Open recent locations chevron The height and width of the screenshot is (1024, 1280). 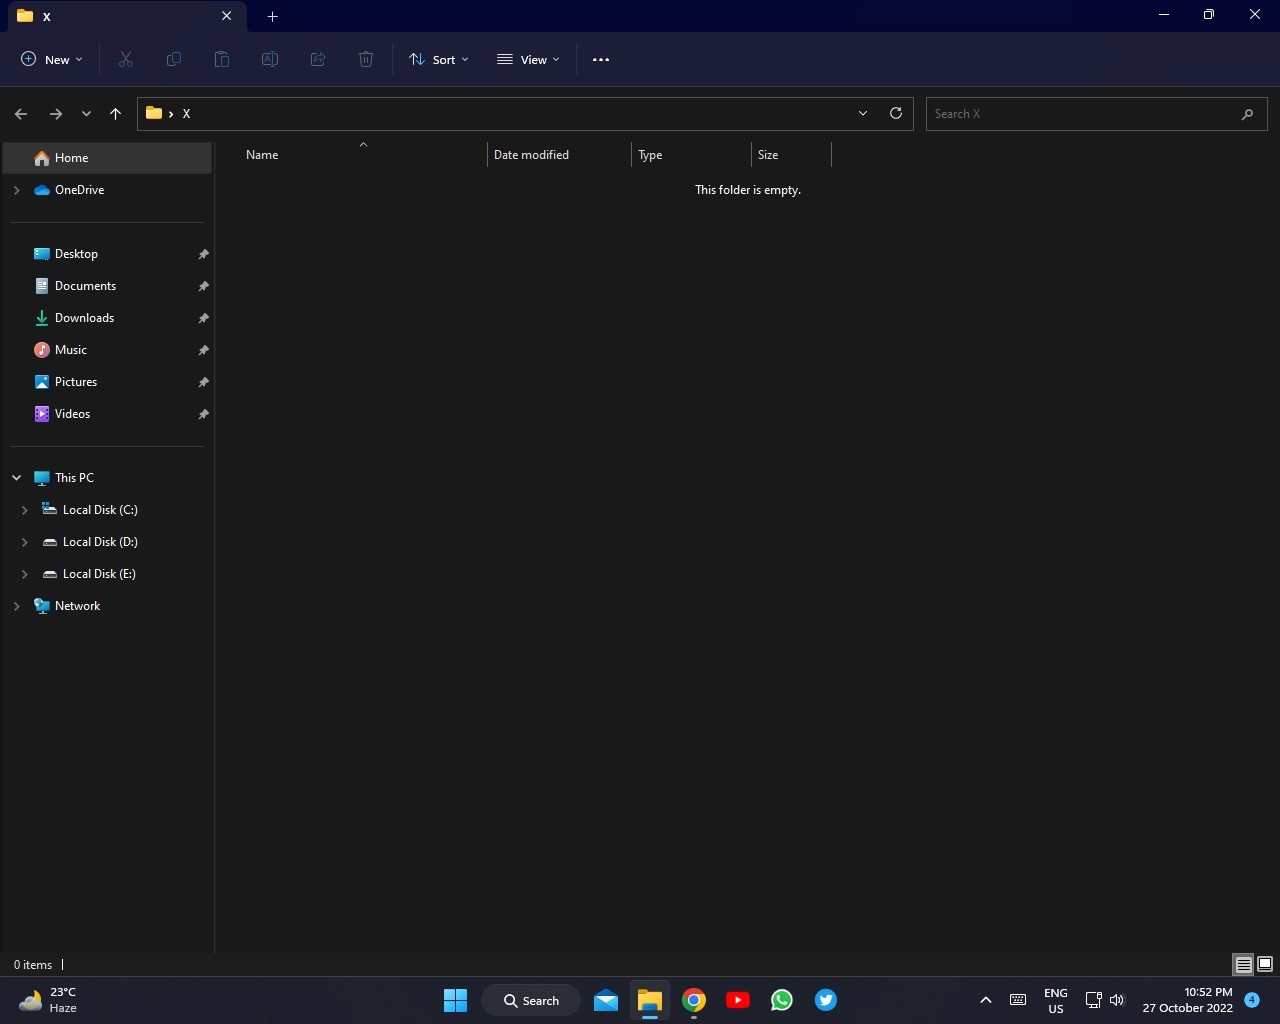(86, 114)
